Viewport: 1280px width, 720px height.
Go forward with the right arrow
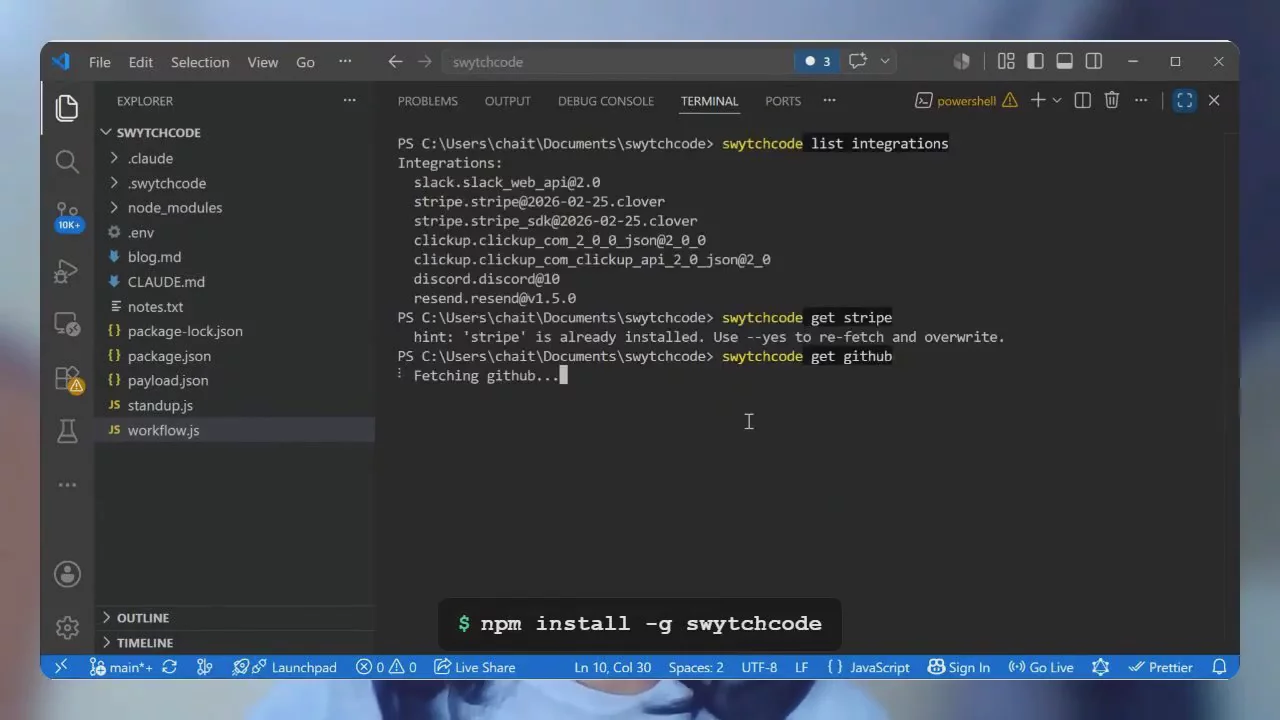425,62
